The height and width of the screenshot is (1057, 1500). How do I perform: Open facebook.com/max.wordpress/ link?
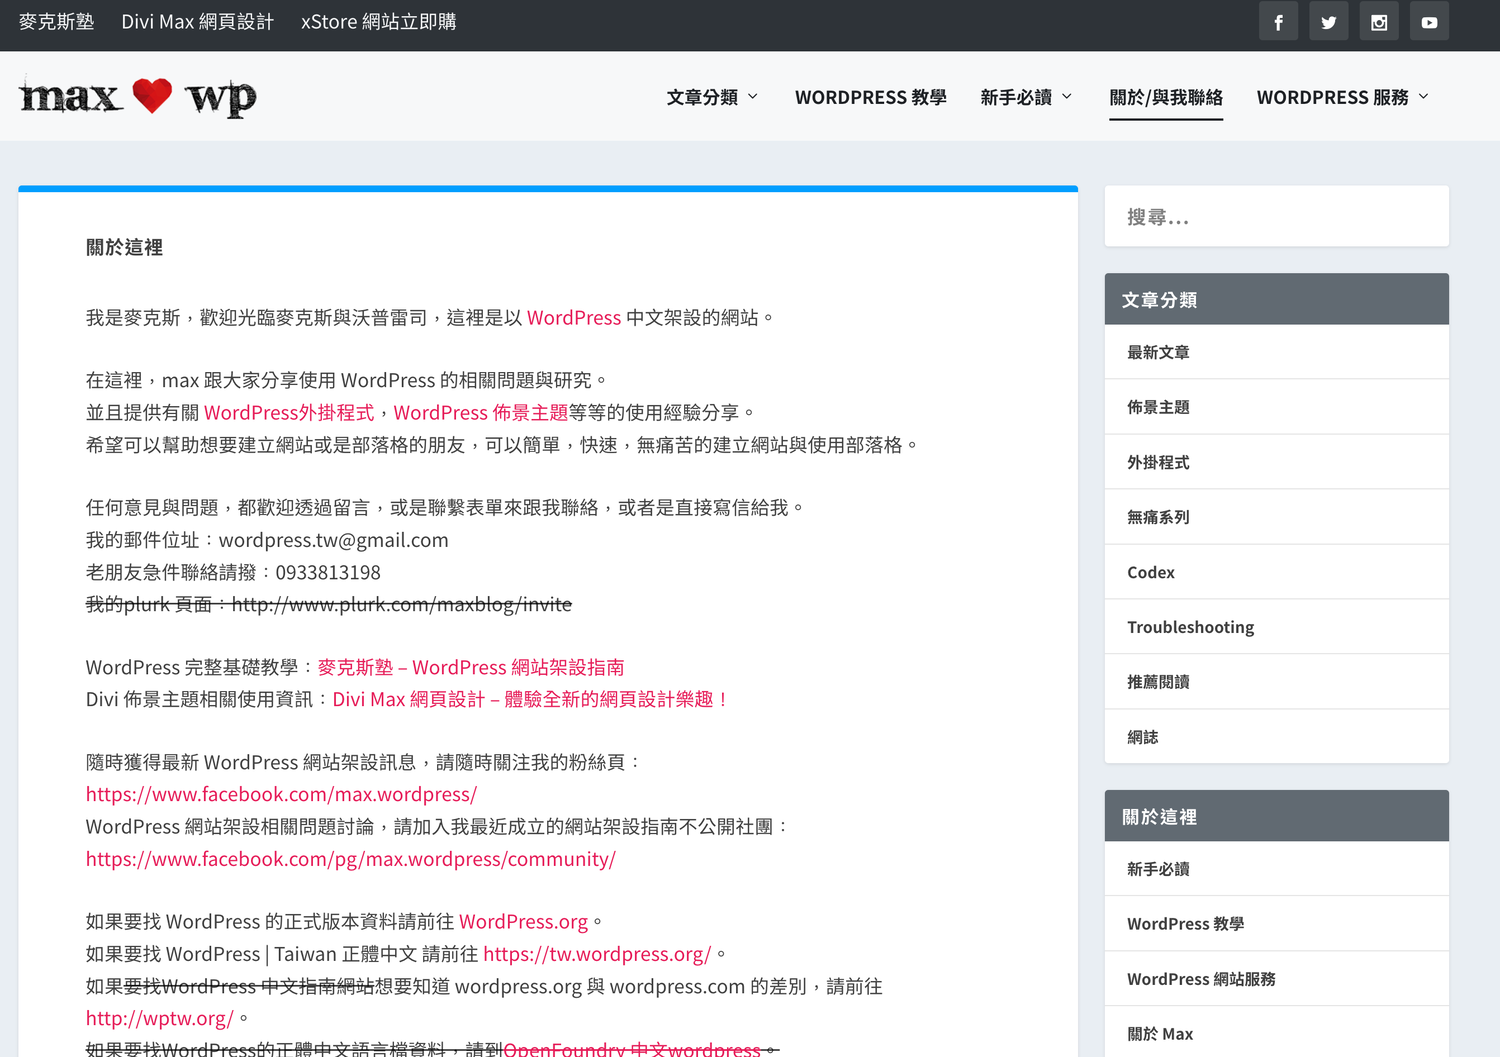[281, 794]
